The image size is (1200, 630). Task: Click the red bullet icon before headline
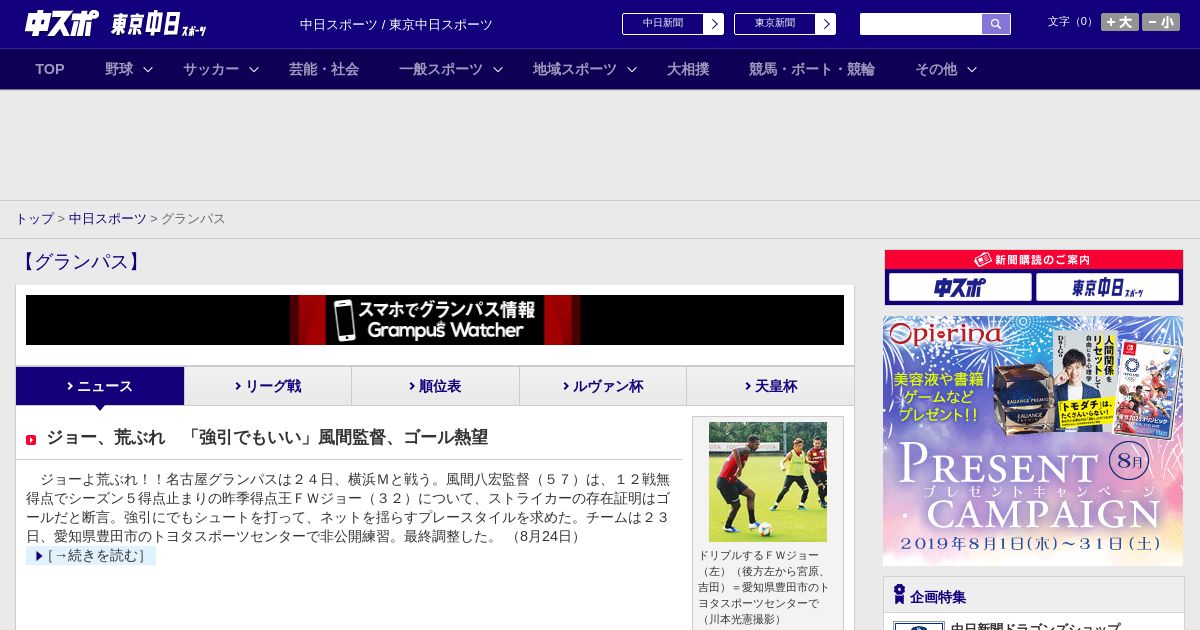tap(31, 439)
